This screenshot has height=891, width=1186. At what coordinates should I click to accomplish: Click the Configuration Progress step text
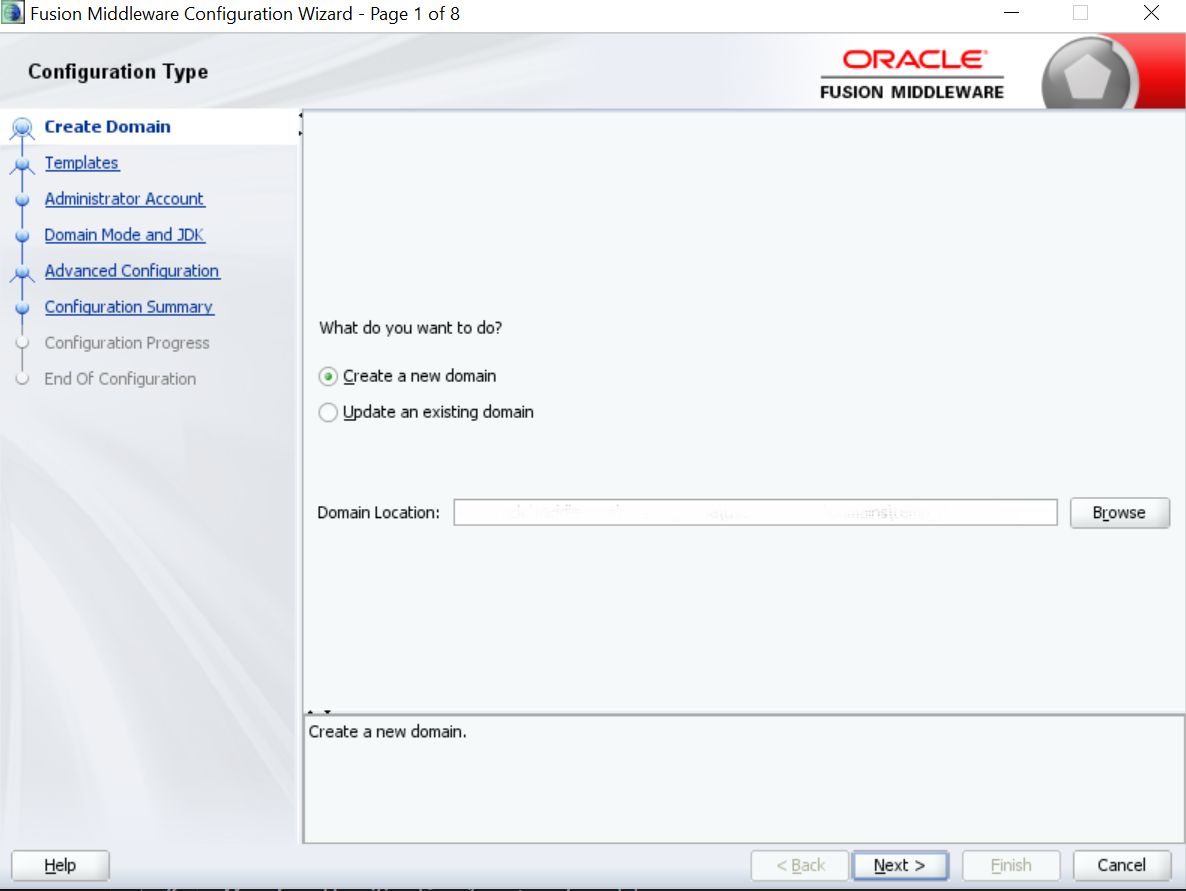pyautogui.click(x=127, y=343)
